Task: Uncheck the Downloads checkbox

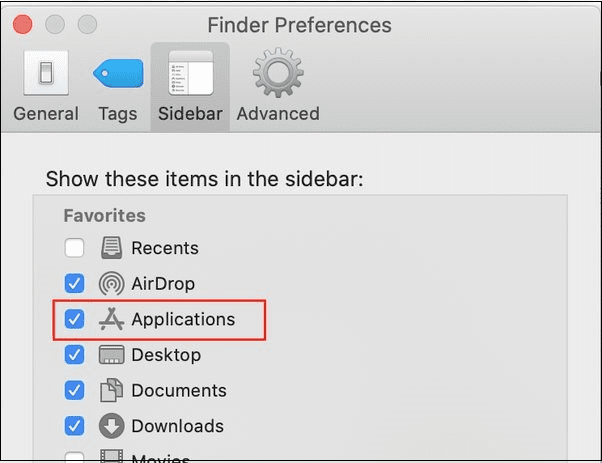Action: pyautogui.click(x=74, y=426)
